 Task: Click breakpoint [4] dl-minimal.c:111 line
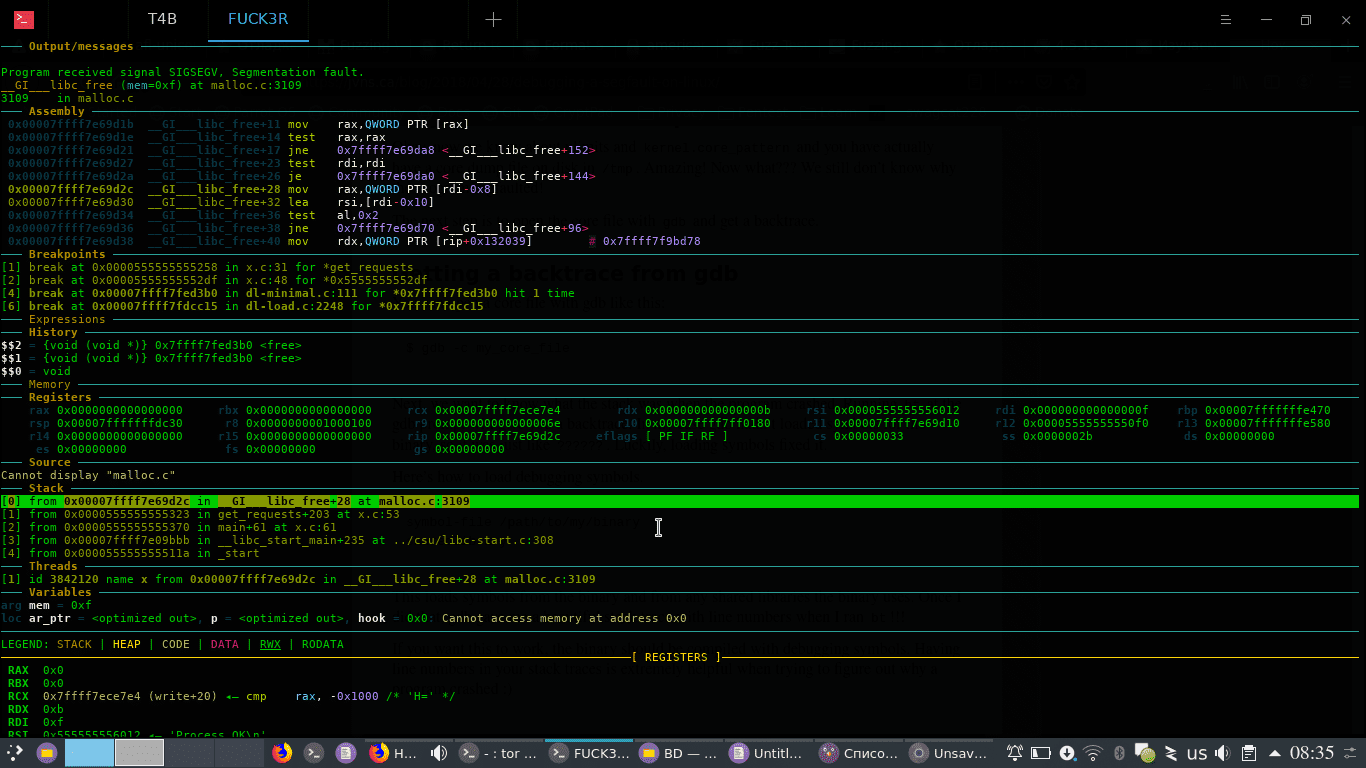click(288, 293)
